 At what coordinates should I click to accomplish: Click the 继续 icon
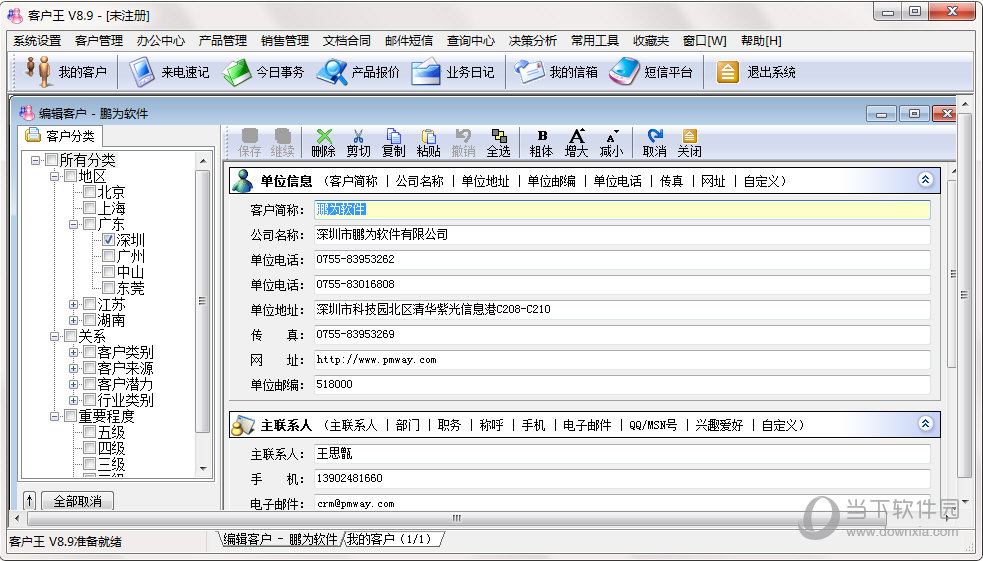(283, 143)
